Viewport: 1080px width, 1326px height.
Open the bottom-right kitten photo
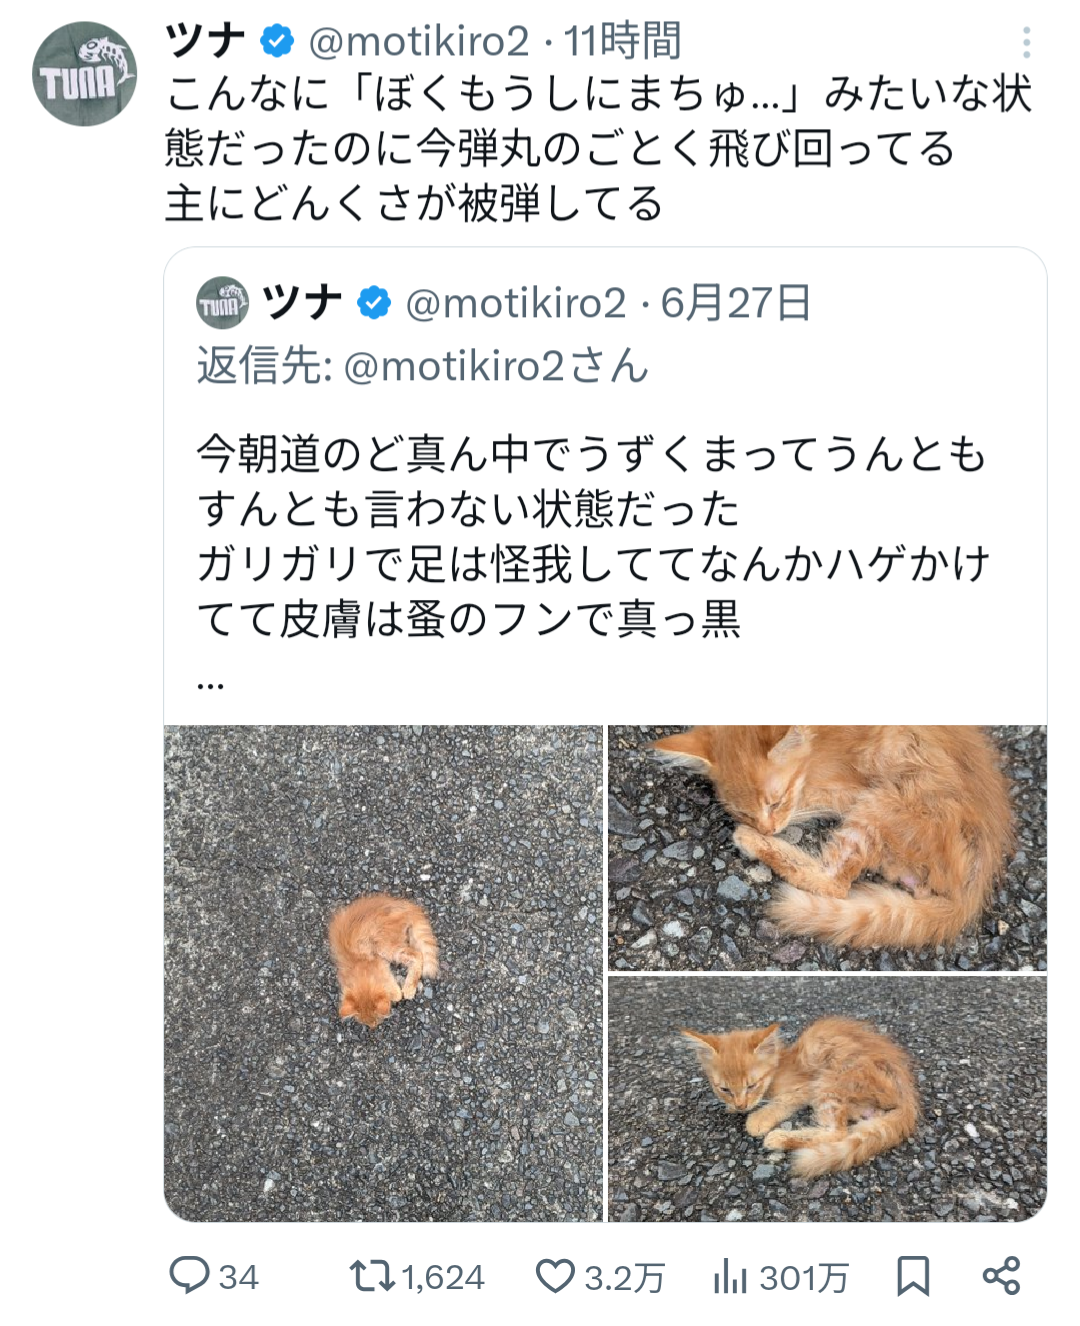[x=827, y=1098]
